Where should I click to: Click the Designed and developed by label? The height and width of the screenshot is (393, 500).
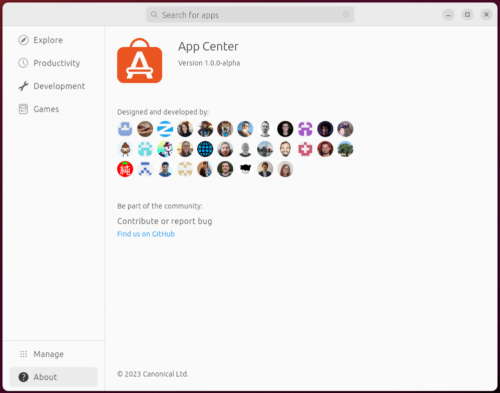coord(163,112)
